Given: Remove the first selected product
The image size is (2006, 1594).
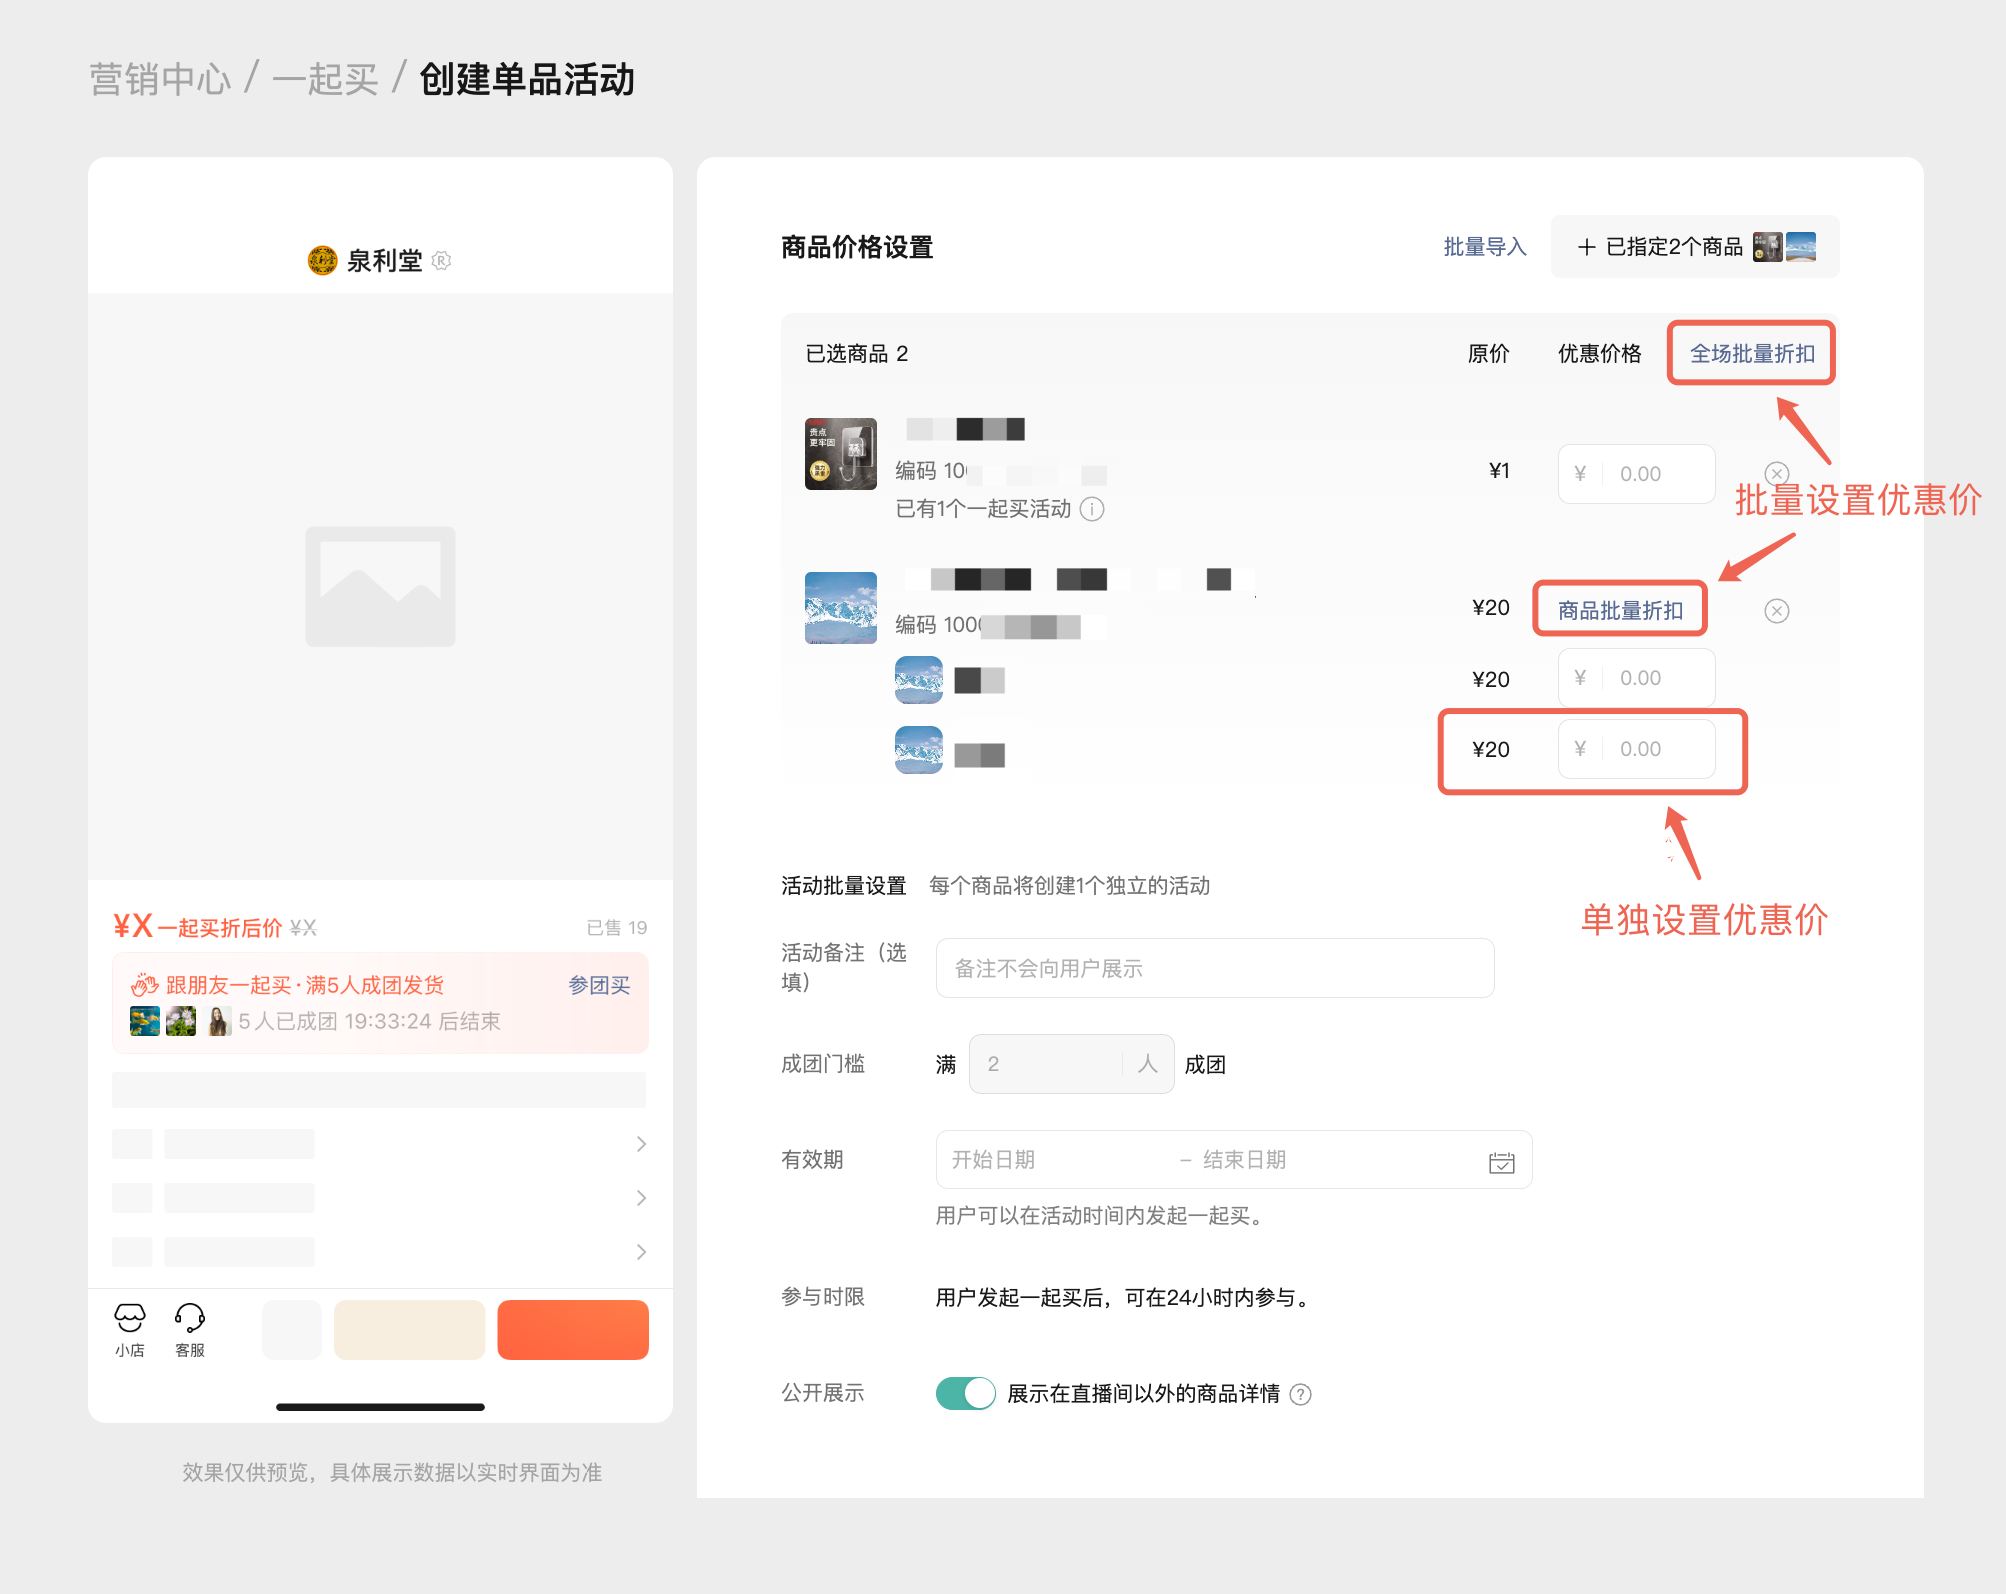Looking at the screenshot, I should tap(1776, 473).
